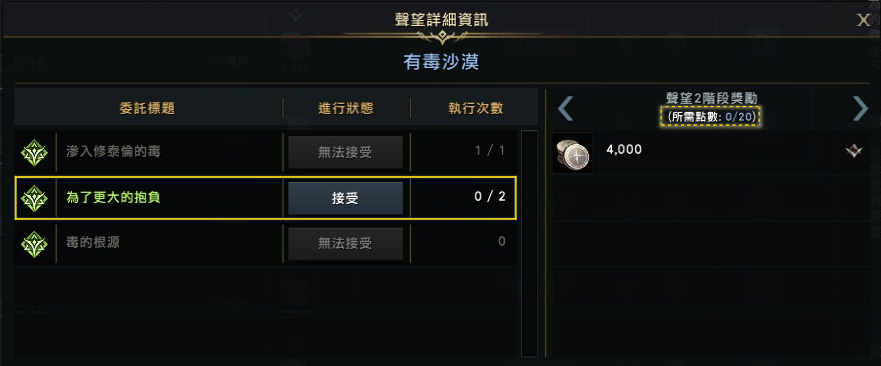Accept the 為了更大的抱負 quest via the 接受 button
881x366 pixels.
[x=345, y=198]
